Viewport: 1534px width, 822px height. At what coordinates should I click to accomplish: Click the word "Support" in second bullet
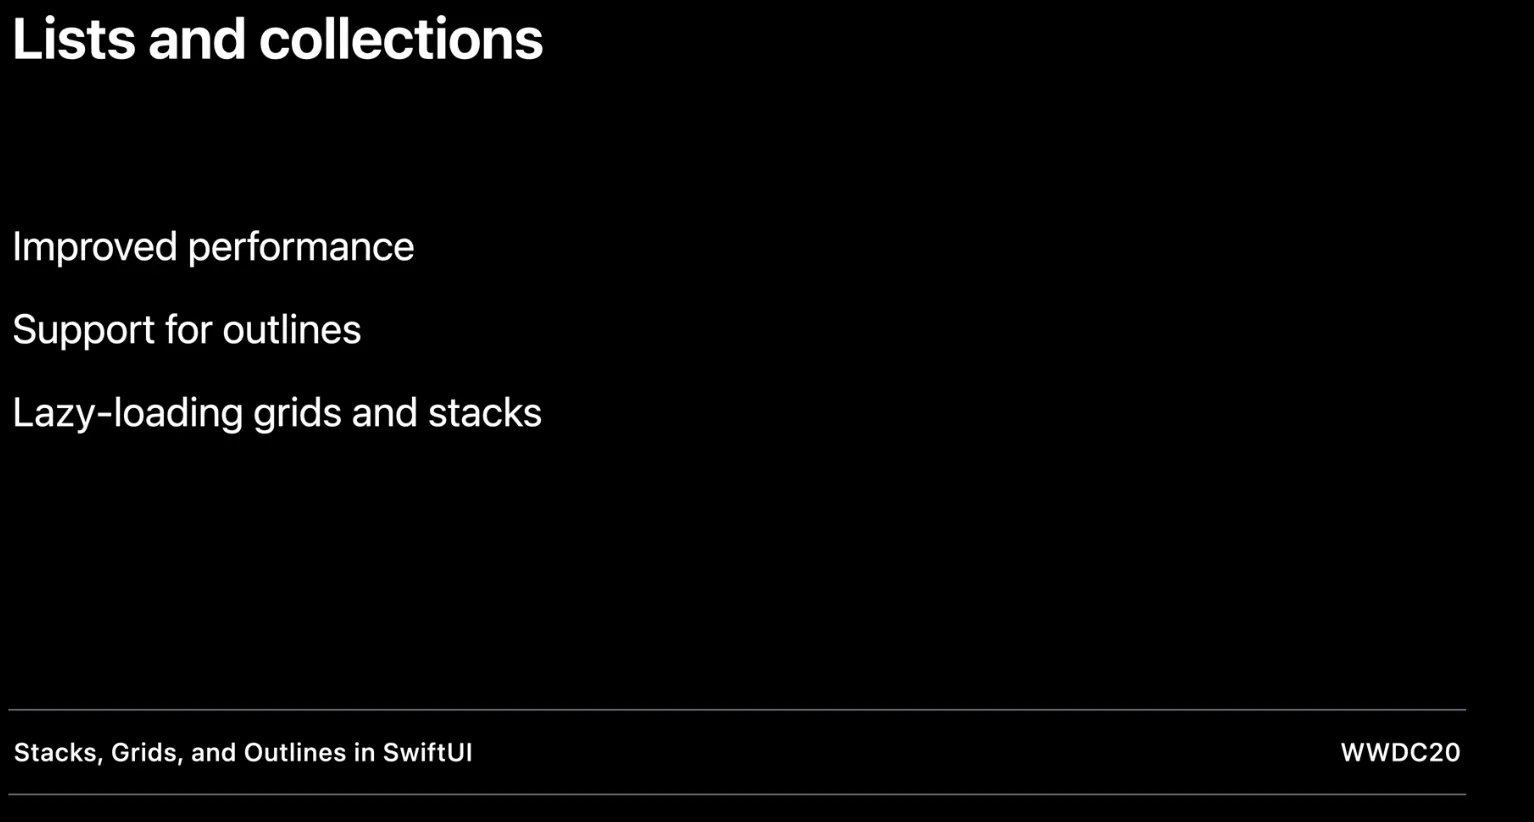pos(83,330)
